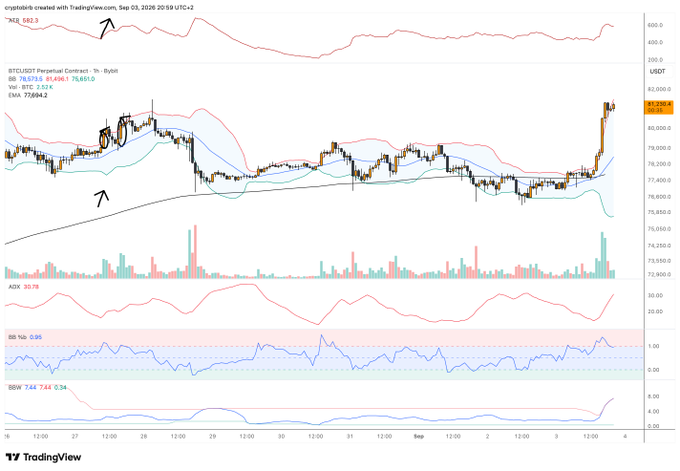Click the 400.0 label on ATR scale

click(x=655, y=43)
